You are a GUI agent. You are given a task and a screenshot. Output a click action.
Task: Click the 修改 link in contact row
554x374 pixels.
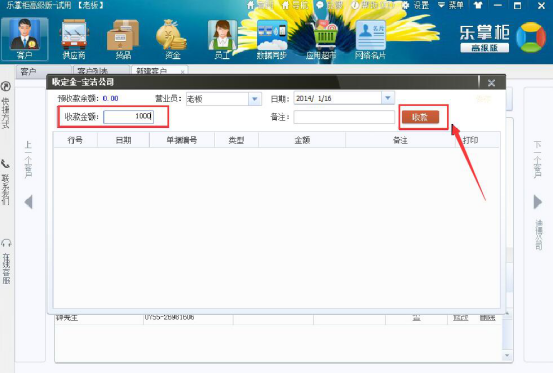click(460, 318)
